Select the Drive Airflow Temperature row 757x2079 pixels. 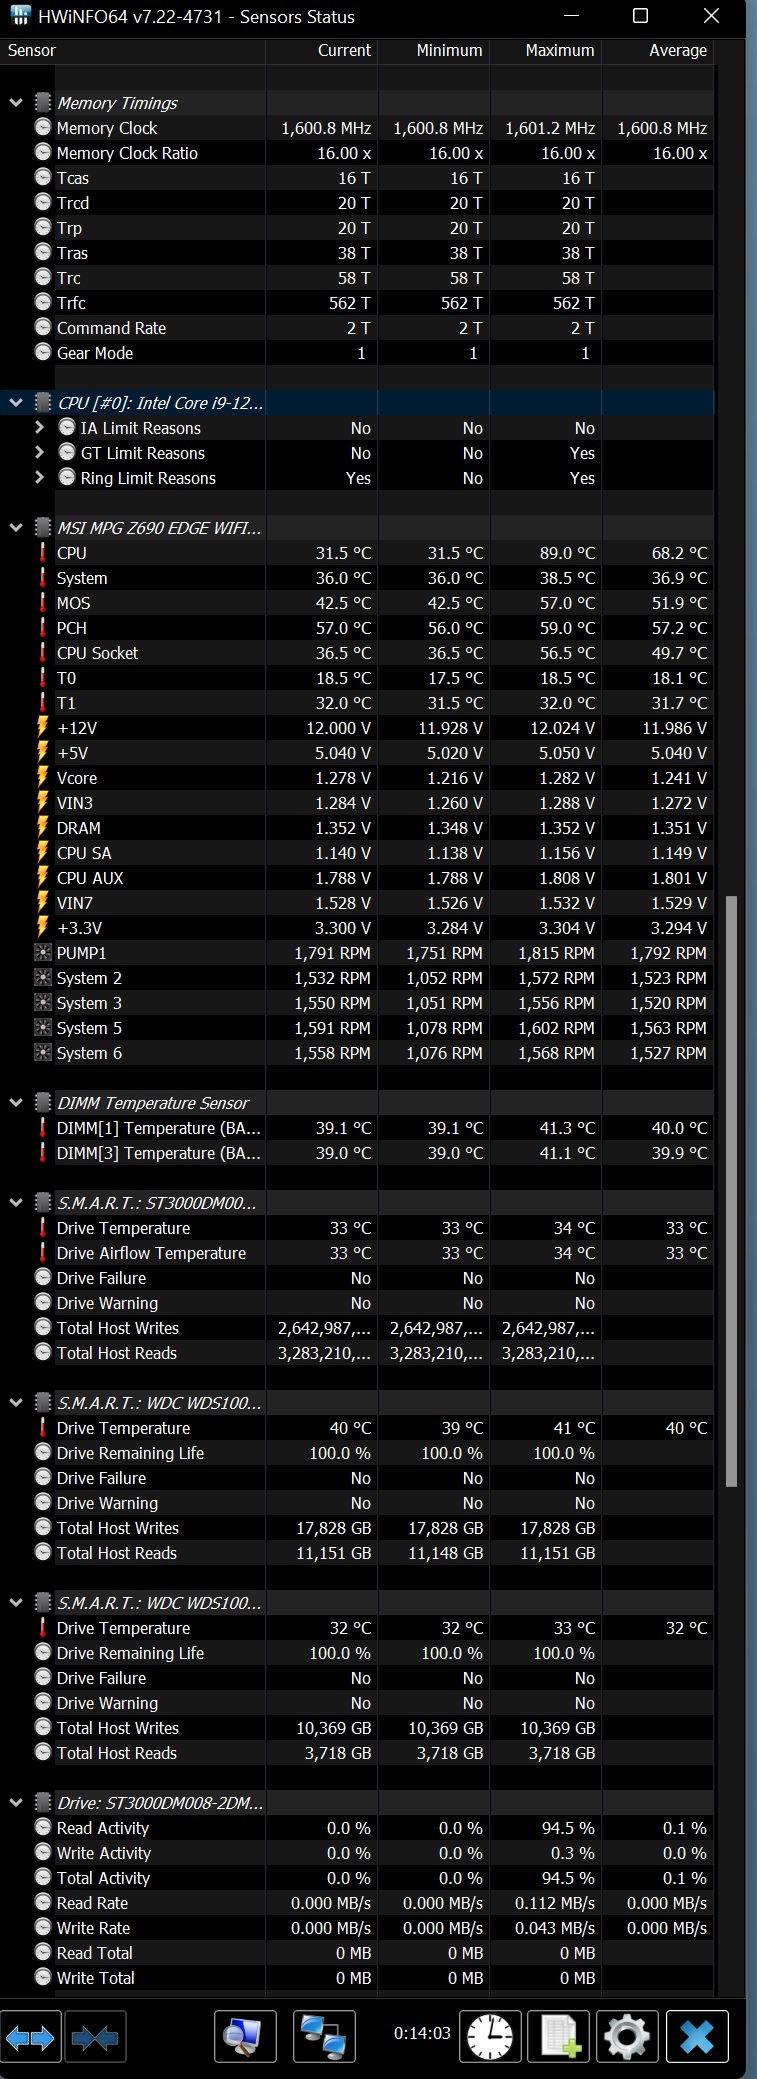[x=357, y=1252]
